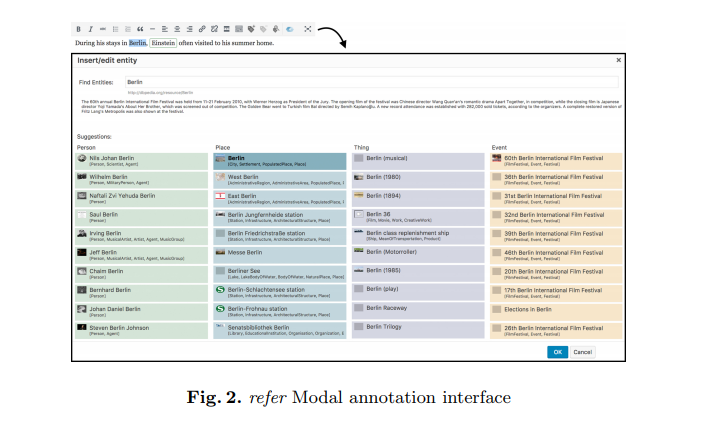Click the blue refer toolbar icon
Viewport: 710px width, 428px height.
289,29
